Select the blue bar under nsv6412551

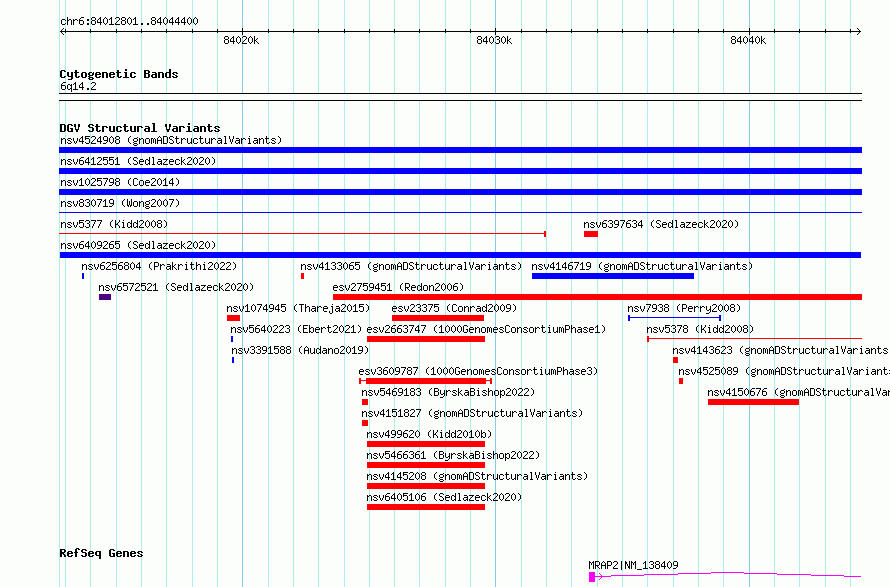coord(460,171)
